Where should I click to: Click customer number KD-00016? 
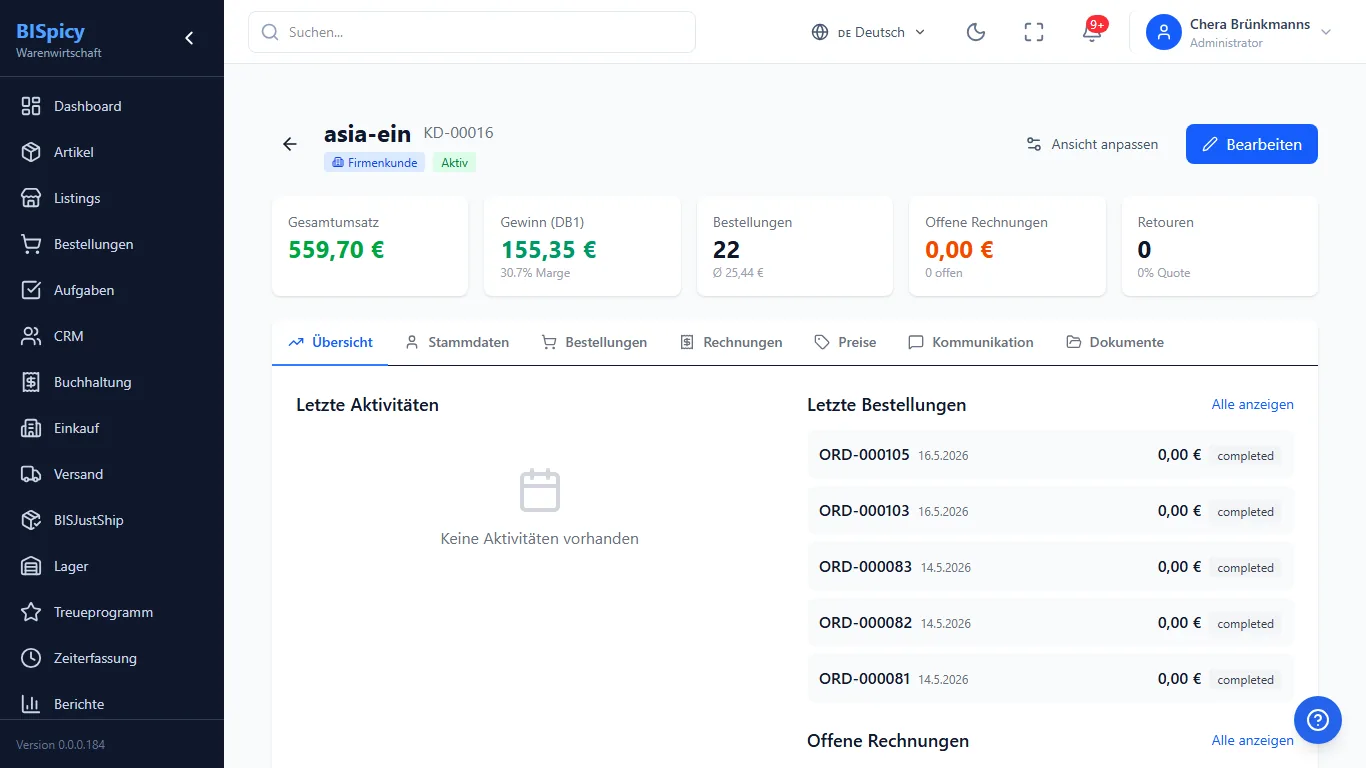click(x=458, y=133)
